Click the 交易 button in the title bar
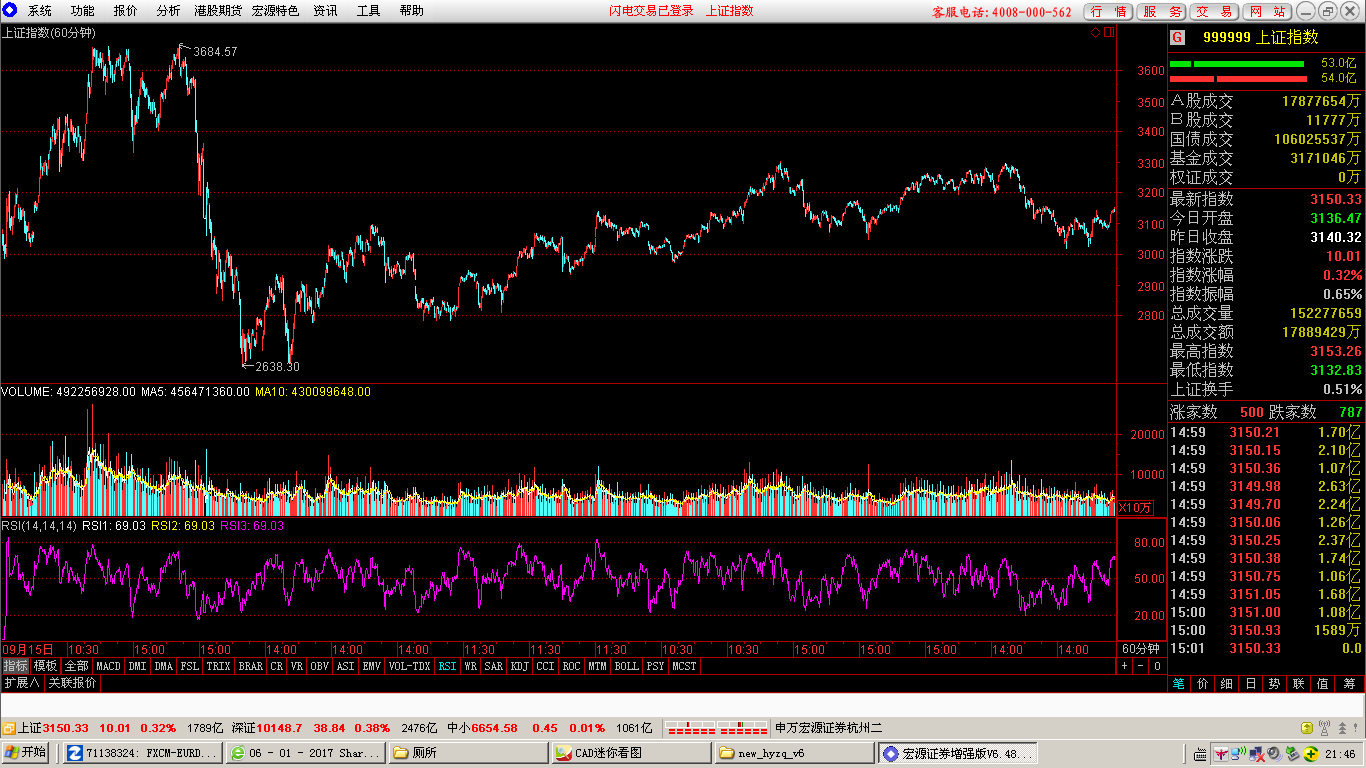This screenshot has height=768, width=1366. click(1215, 11)
